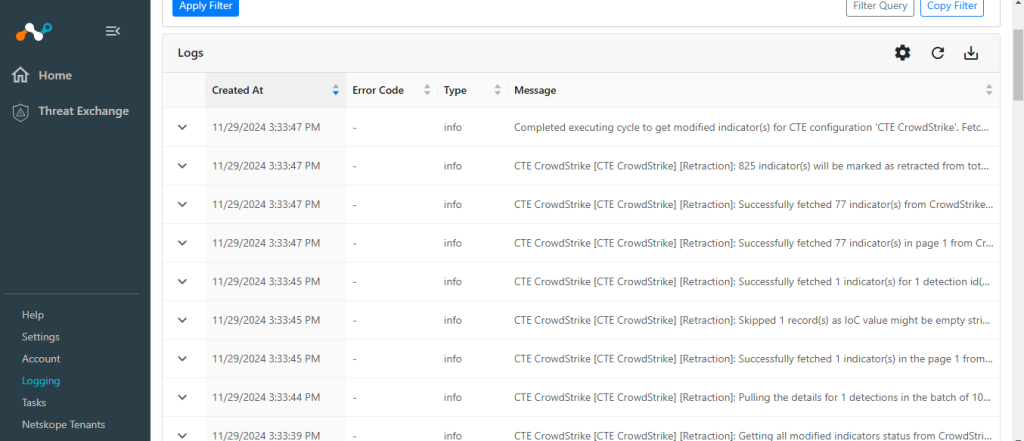The image size is (1024, 441).
Task: Click timestamp 11/29/2024 3:33:44 PM
Action: click(266, 397)
